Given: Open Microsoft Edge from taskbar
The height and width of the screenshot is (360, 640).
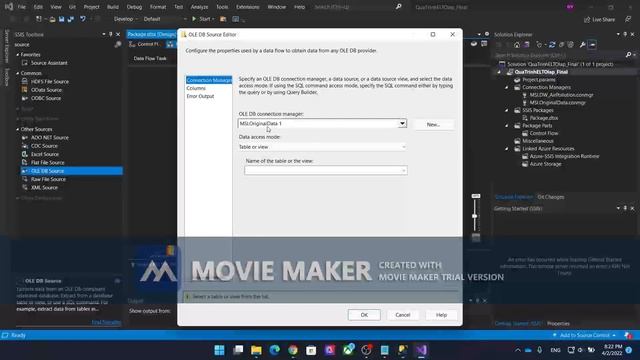Looking at the screenshot, I should point(274,350).
